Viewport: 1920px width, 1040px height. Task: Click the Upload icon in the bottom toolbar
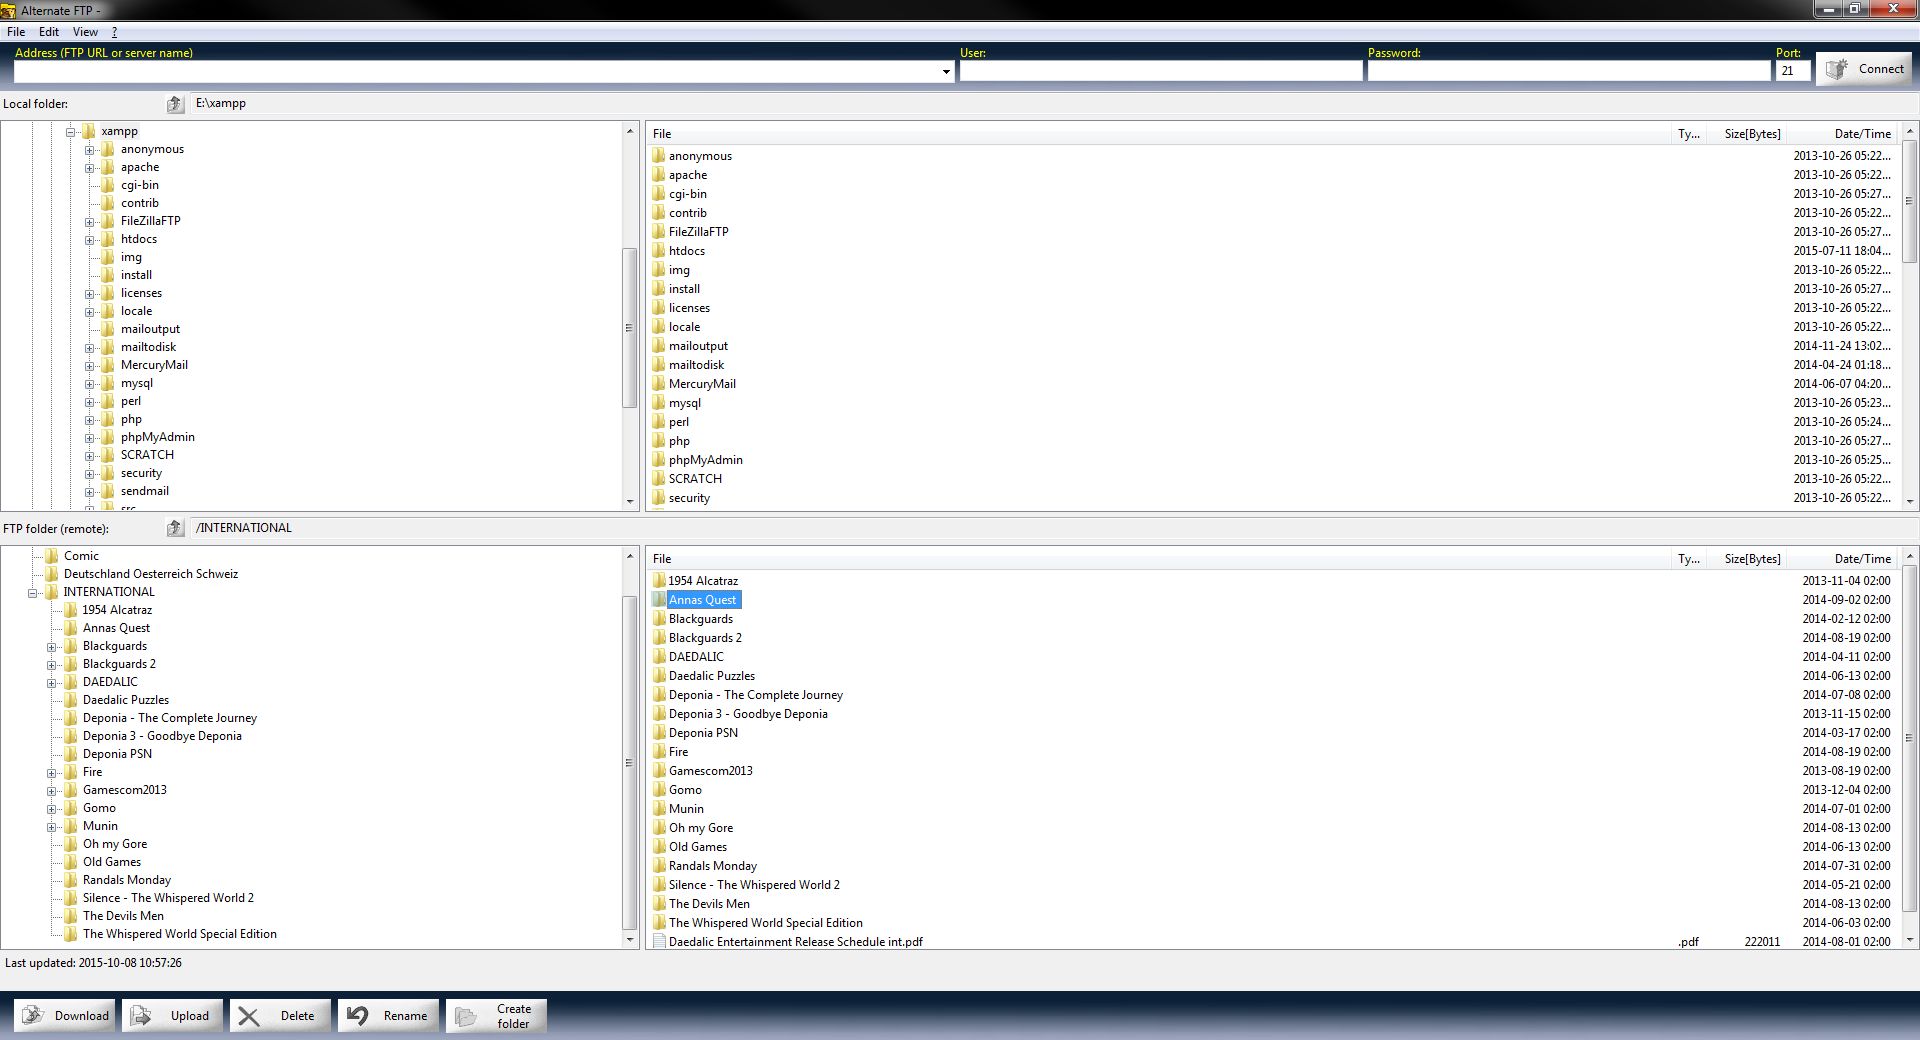click(x=142, y=1015)
